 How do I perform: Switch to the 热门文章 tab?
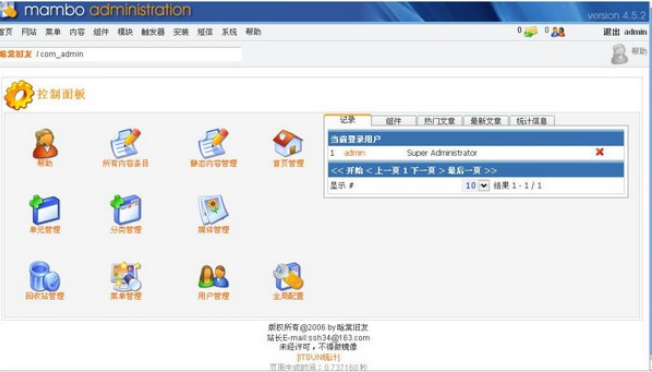(x=440, y=121)
